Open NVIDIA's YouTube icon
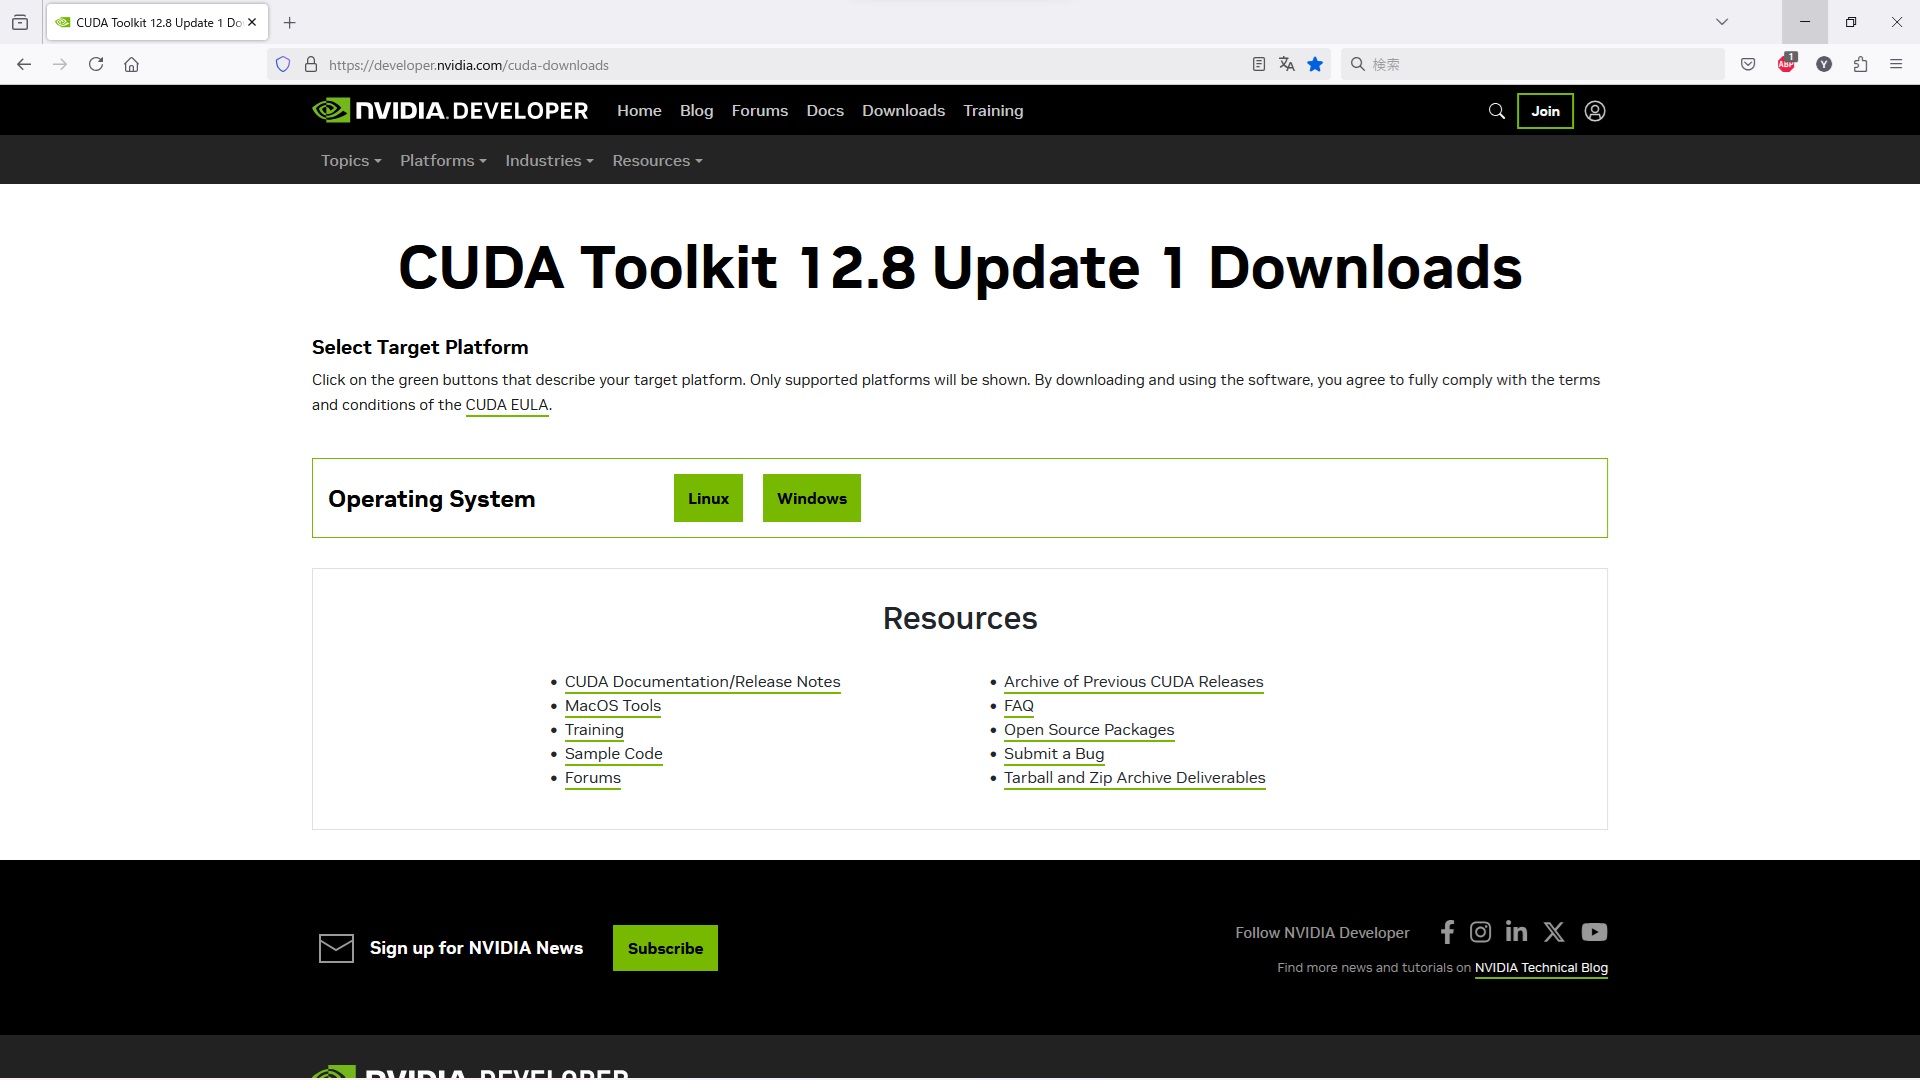Screen dimensions: 1920x1080 point(1594,932)
